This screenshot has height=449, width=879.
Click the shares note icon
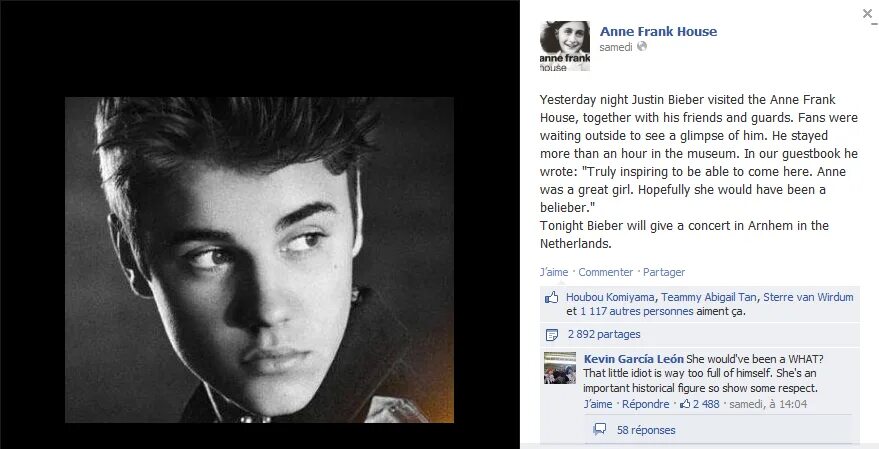click(552, 335)
